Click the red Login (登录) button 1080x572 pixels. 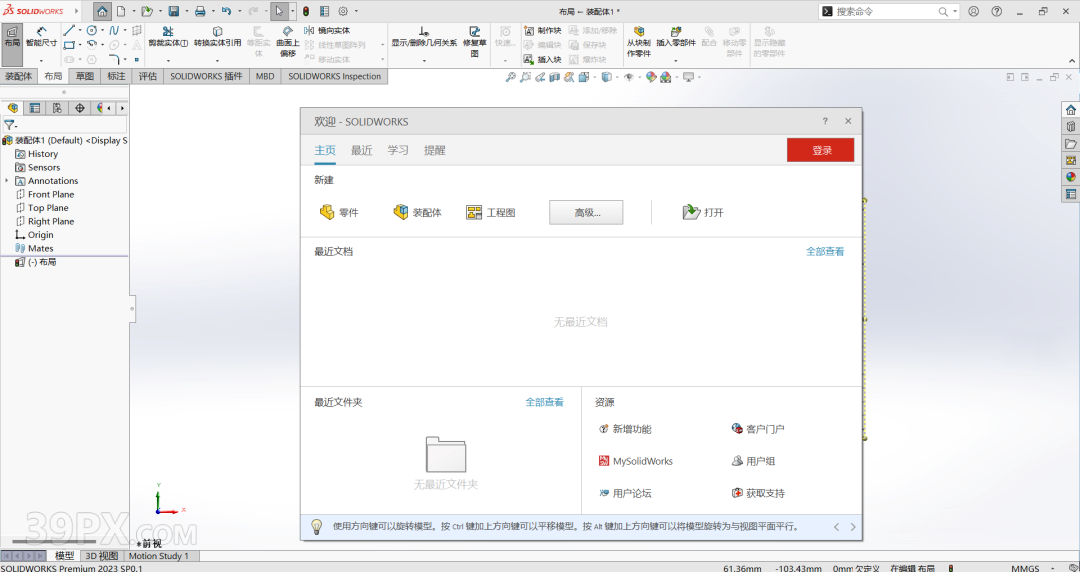tap(820, 150)
